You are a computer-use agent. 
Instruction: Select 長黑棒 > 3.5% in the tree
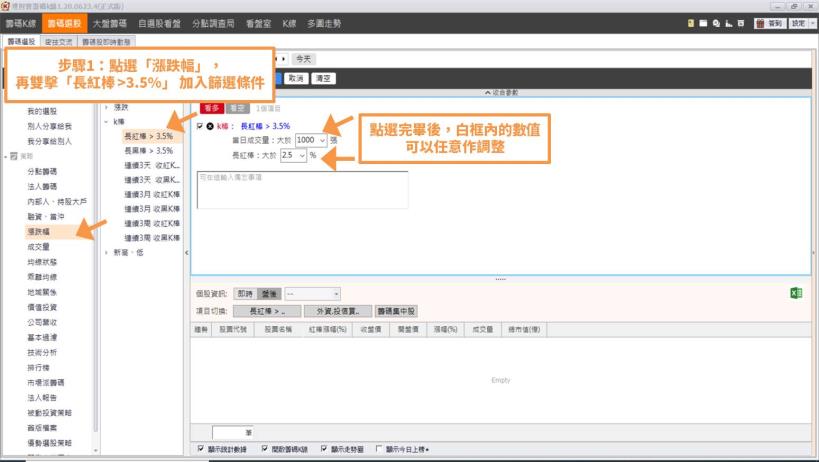click(x=148, y=150)
